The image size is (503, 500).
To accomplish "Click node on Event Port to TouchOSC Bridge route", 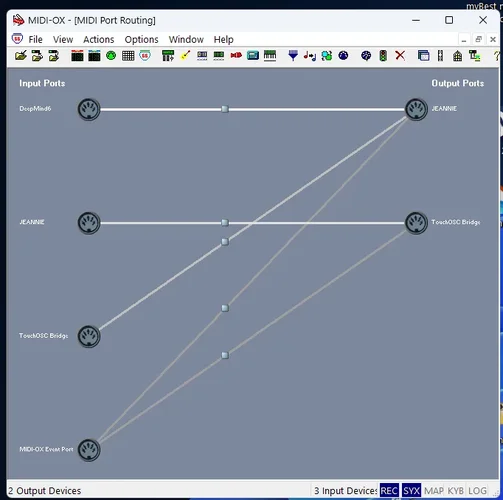I will (x=225, y=355).
